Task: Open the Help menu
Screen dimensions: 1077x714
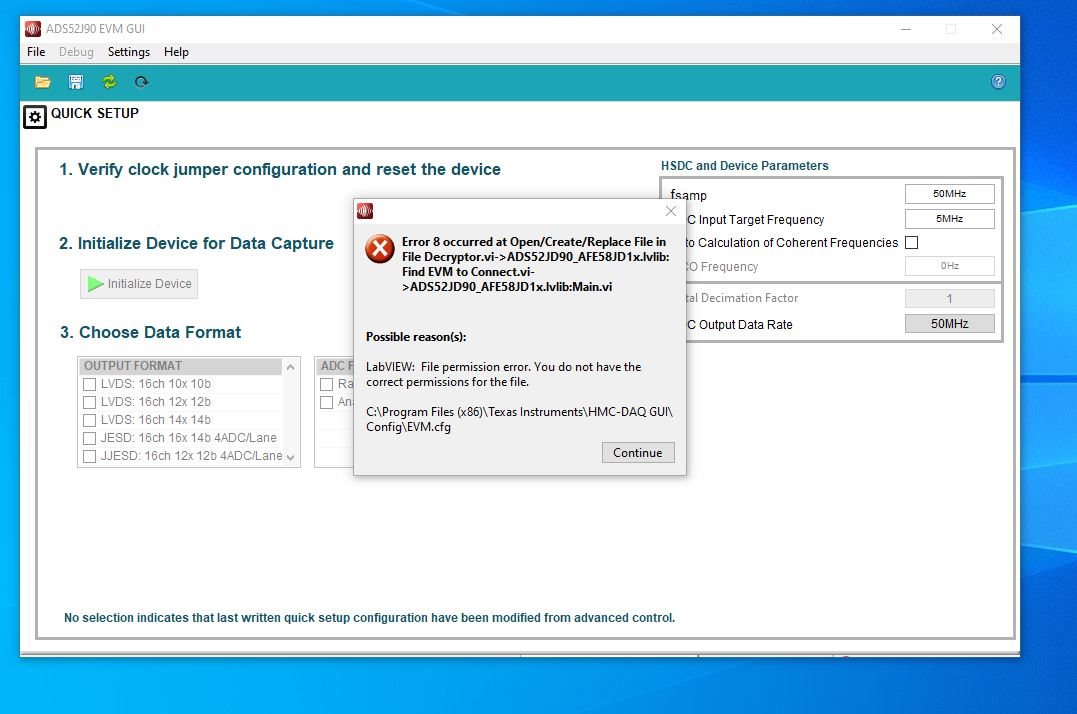Action: tap(176, 52)
